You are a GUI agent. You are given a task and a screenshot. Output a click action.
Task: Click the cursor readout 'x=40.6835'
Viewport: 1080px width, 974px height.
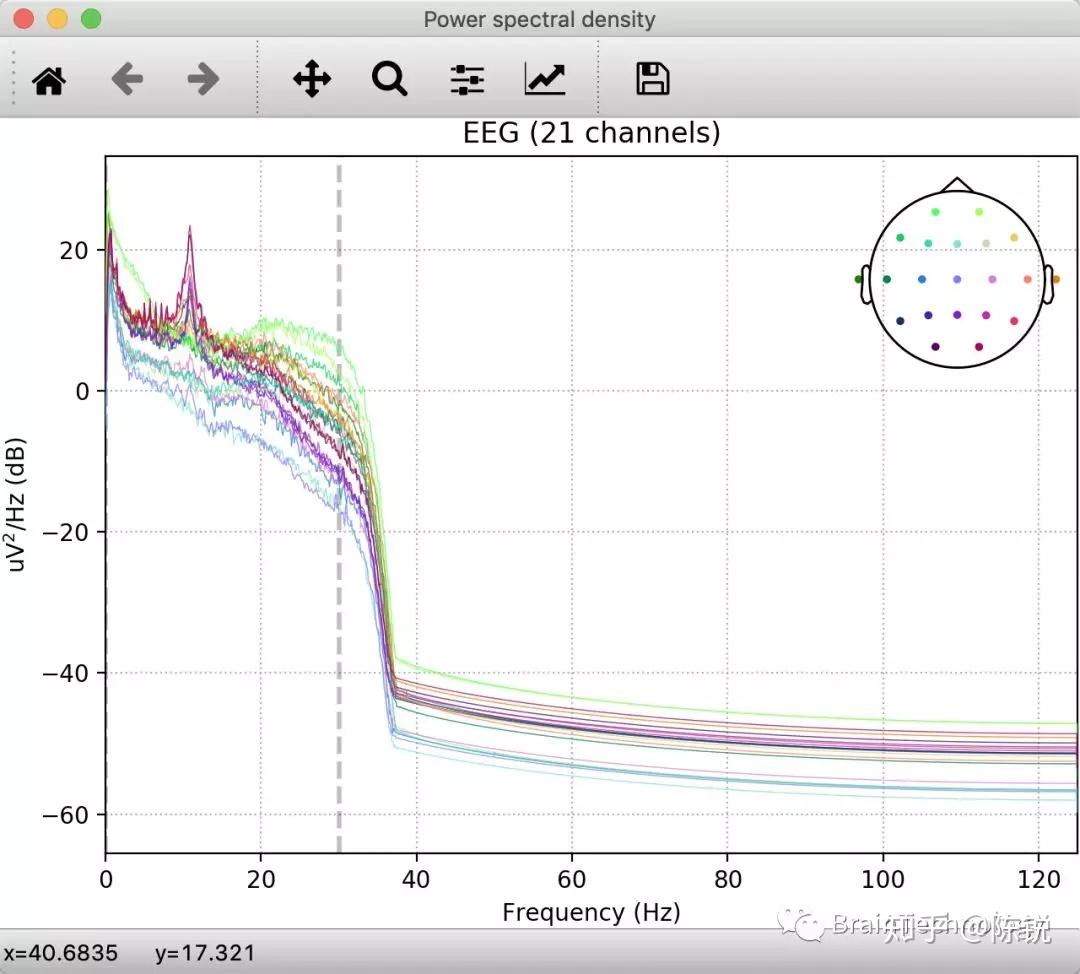coord(61,953)
